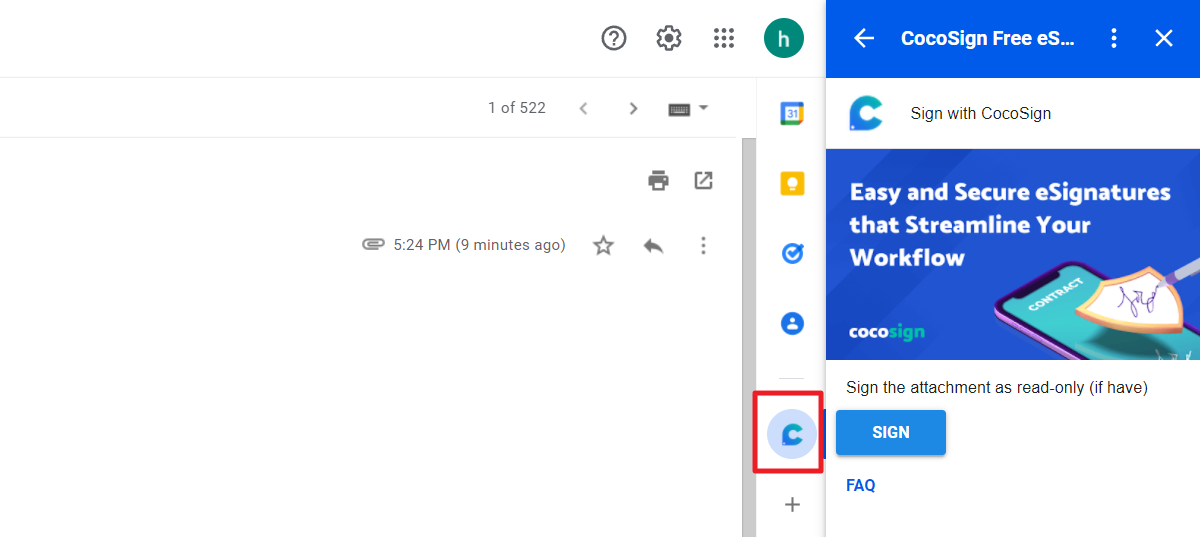
Task: Click CocoSign logo in panel header
Action: click(x=865, y=114)
